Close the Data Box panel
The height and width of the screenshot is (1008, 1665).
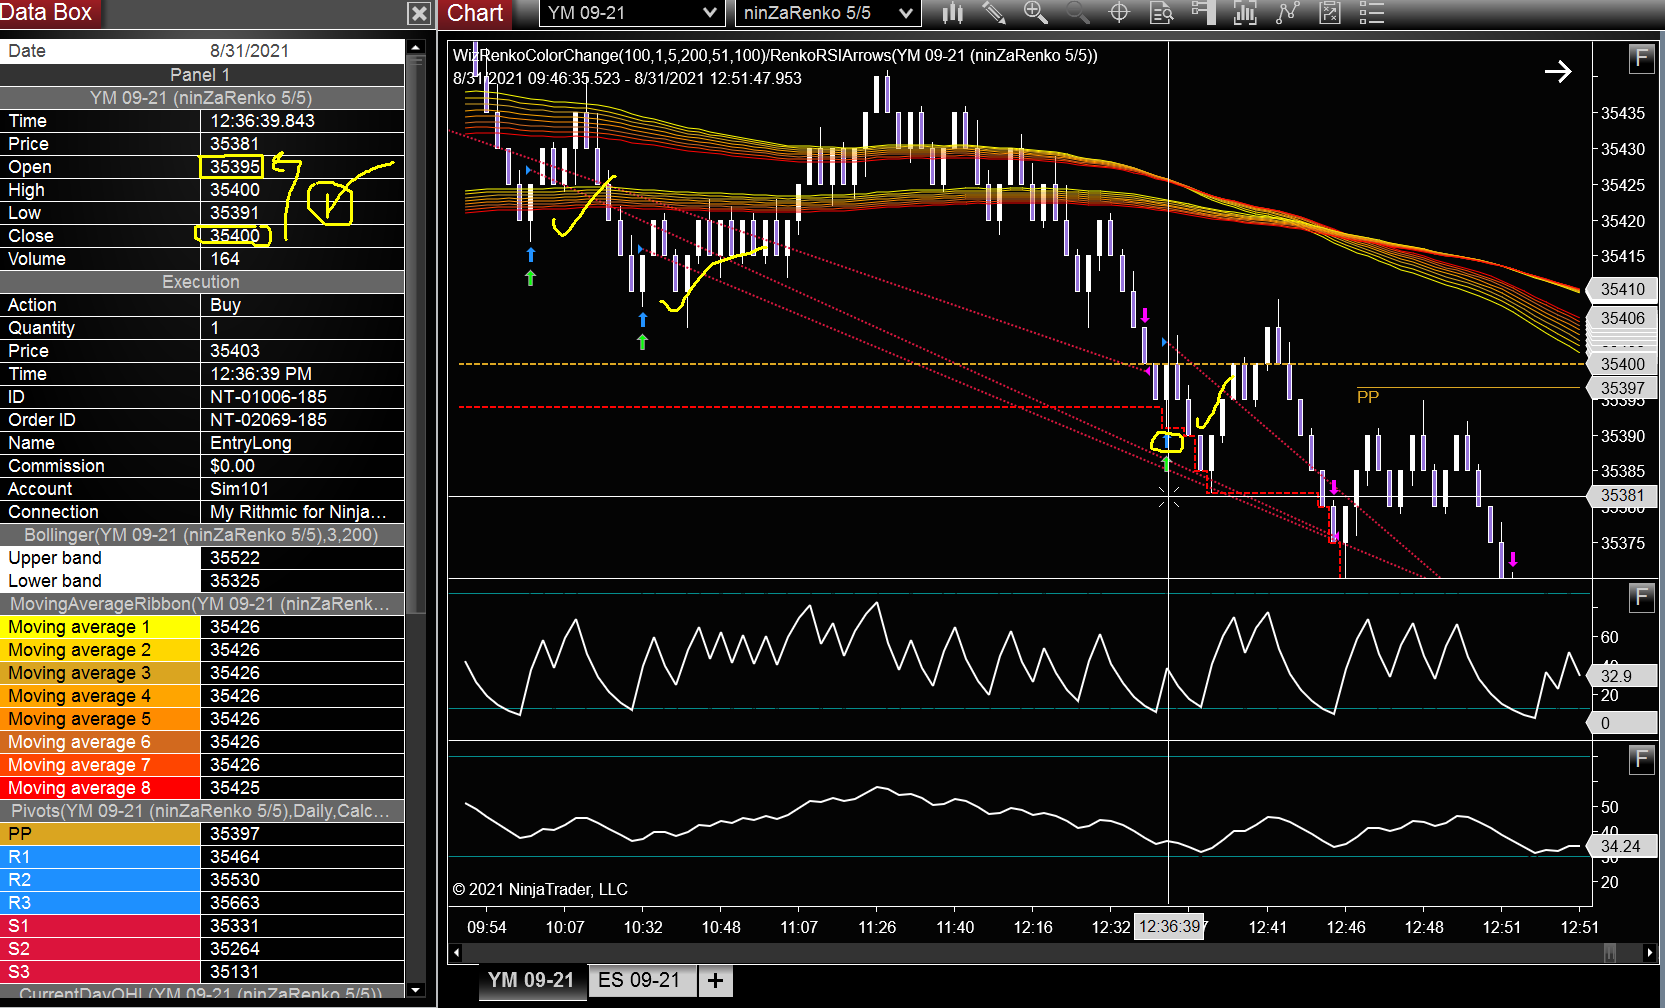(x=420, y=13)
